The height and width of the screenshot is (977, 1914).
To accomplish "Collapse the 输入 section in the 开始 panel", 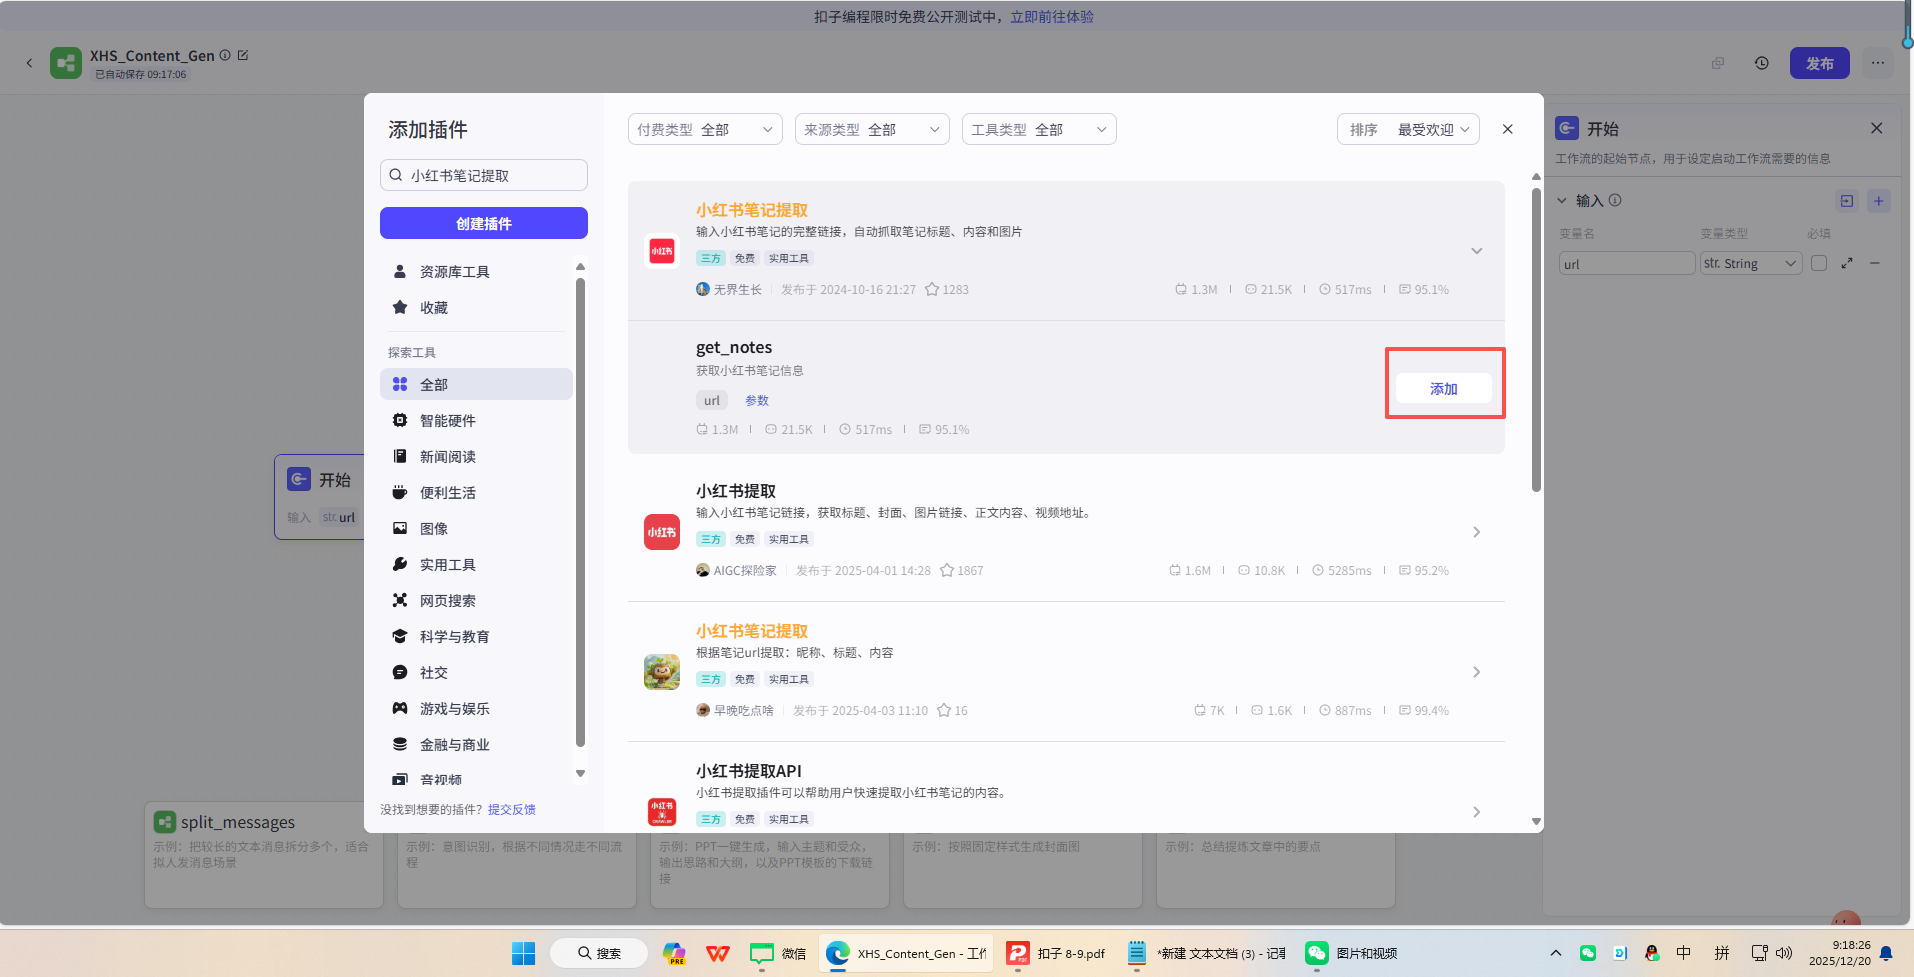I will pos(1562,201).
